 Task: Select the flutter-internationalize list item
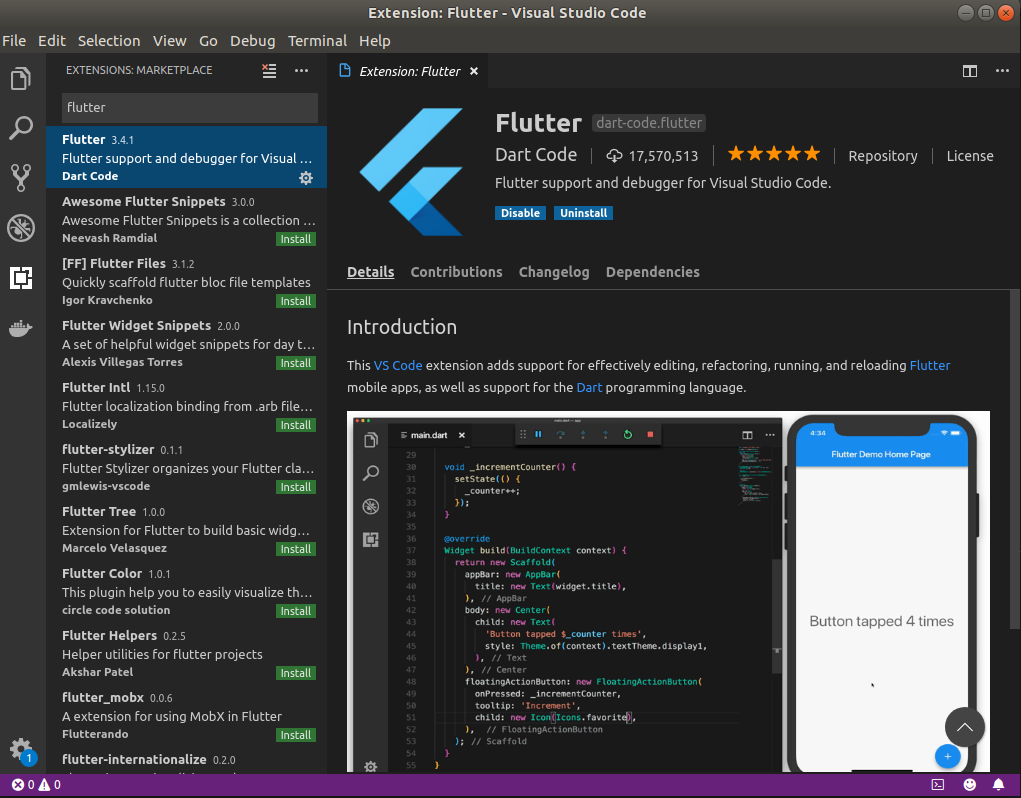pyautogui.click(x=186, y=761)
